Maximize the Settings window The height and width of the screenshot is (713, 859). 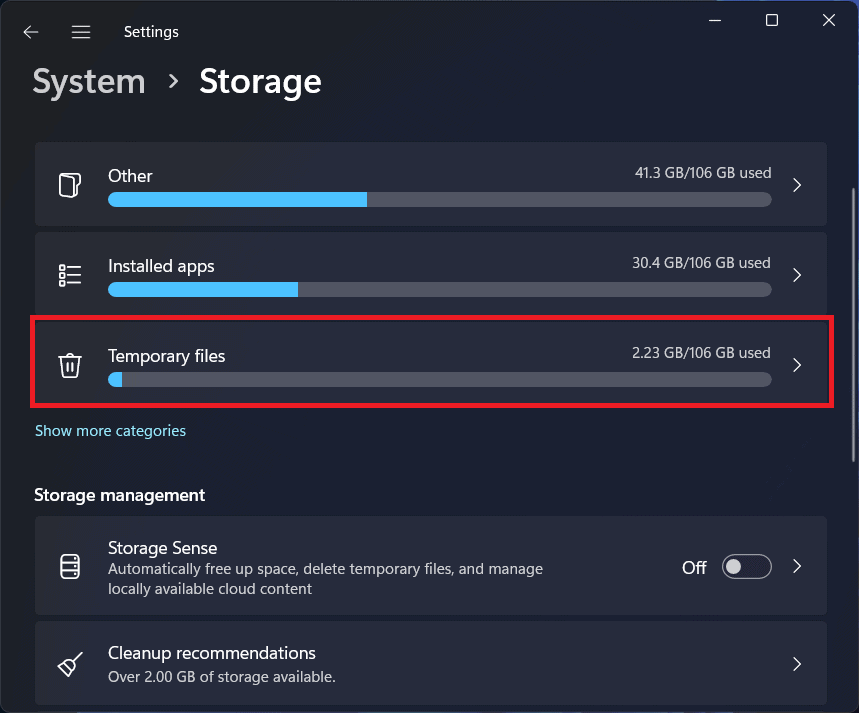coord(771,20)
